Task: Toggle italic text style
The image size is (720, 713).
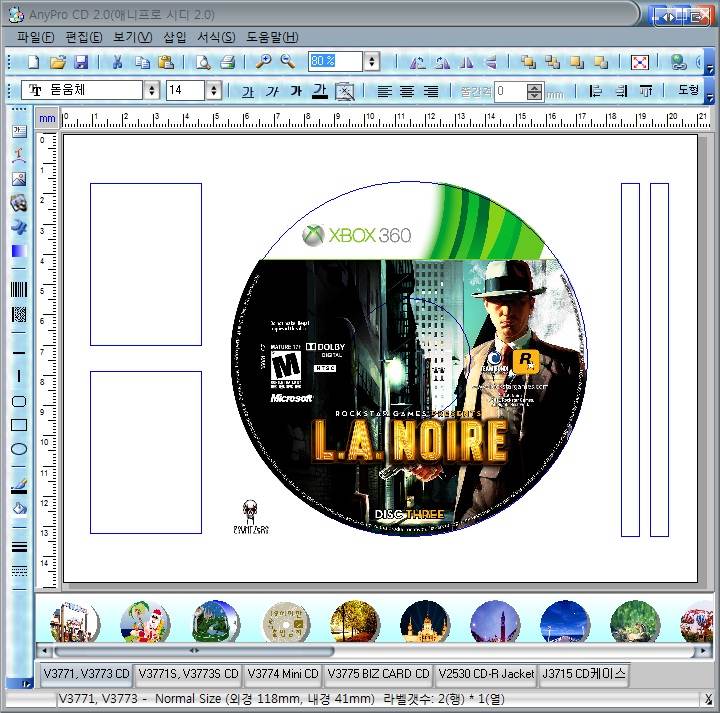Action: tap(272, 92)
